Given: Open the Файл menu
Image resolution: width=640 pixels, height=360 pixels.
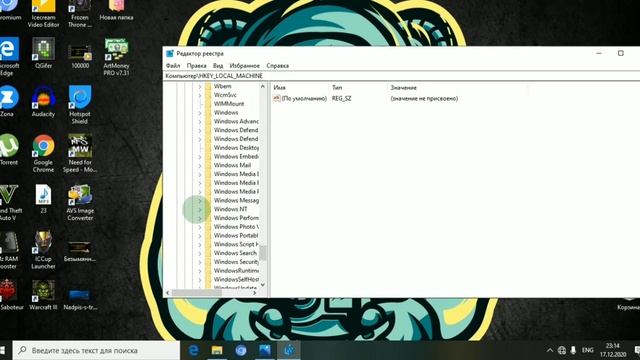Looking at the screenshot, I should click(173, 65).
